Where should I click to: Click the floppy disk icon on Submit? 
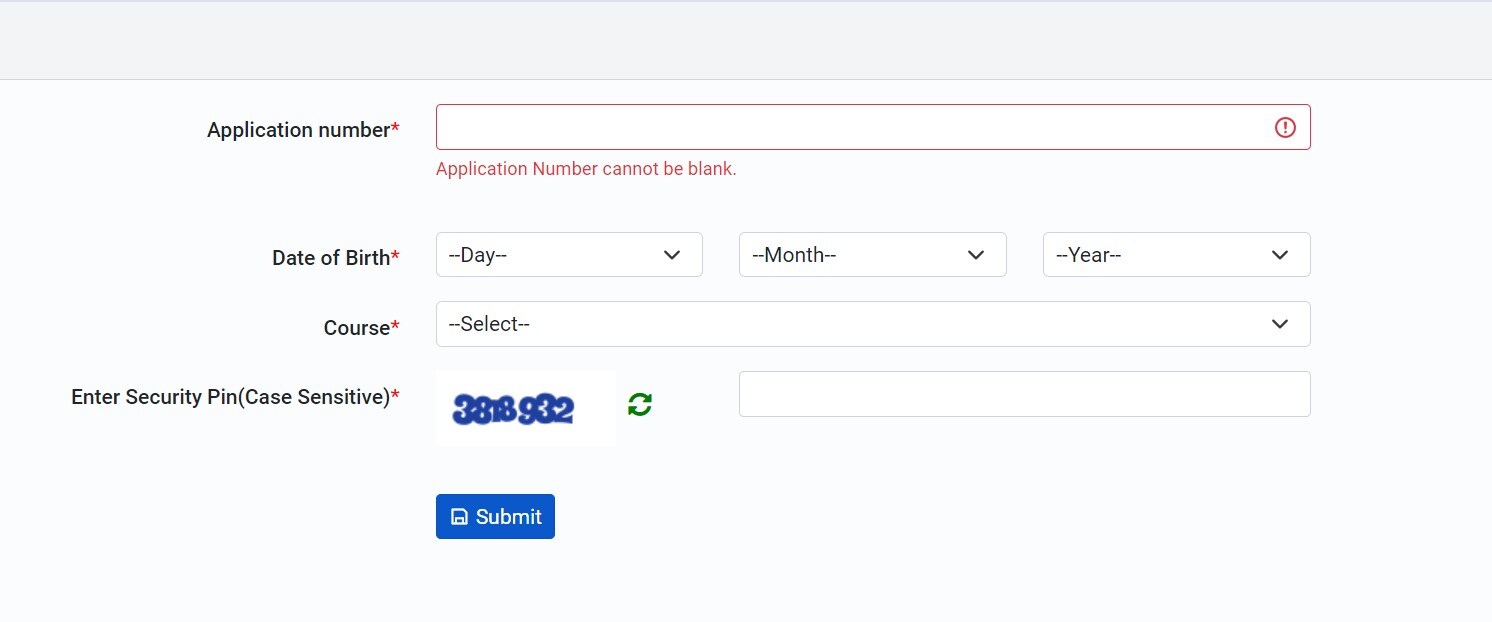pyautogui.click(x=459, y=517)
